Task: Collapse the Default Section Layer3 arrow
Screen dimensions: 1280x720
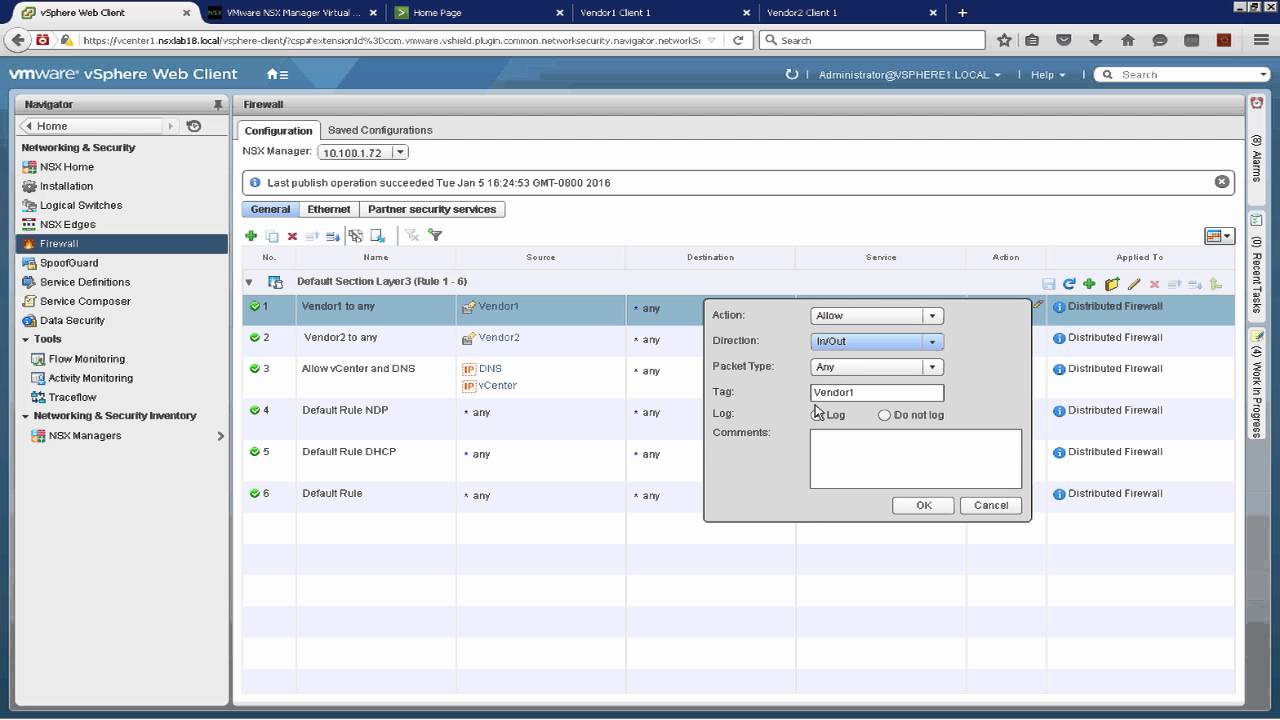Action: [x=249, y=283]
